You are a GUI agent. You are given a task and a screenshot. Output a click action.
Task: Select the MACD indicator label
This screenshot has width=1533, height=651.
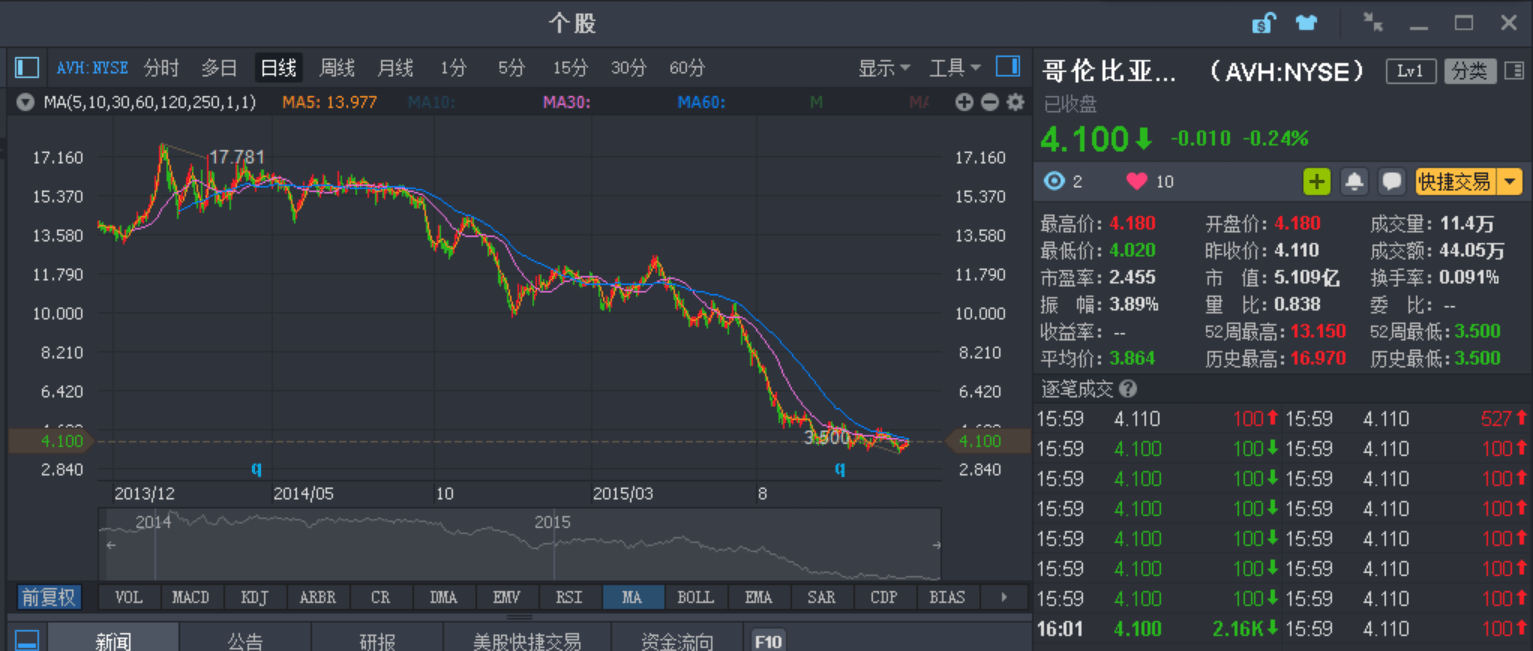[191, 596]
